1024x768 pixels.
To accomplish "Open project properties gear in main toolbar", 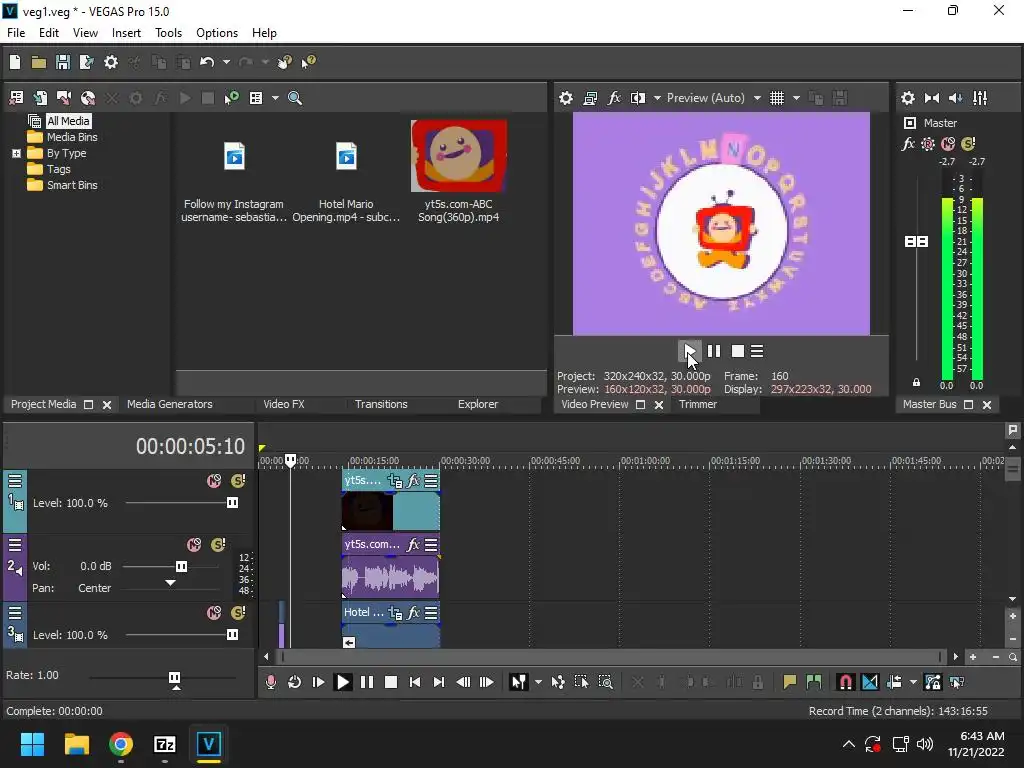I will pyautogui.click(x=111, y=62).
